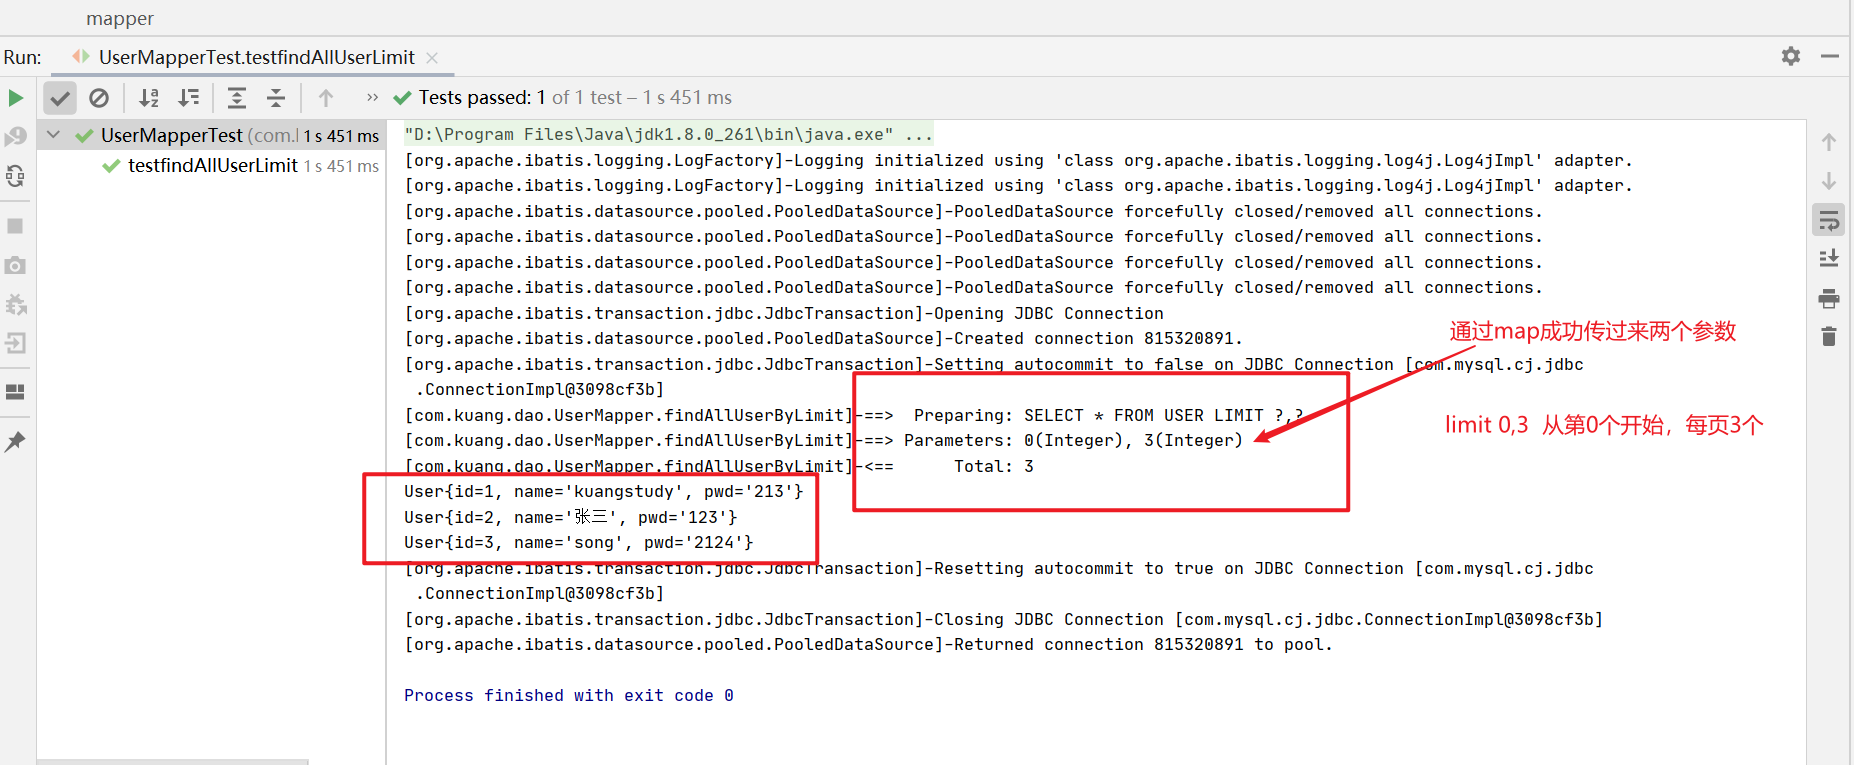Toggle show passed tests checkmark button
Image resolution: width=1854 pixels, height=765 pixels.
click(x=60, y=98)
